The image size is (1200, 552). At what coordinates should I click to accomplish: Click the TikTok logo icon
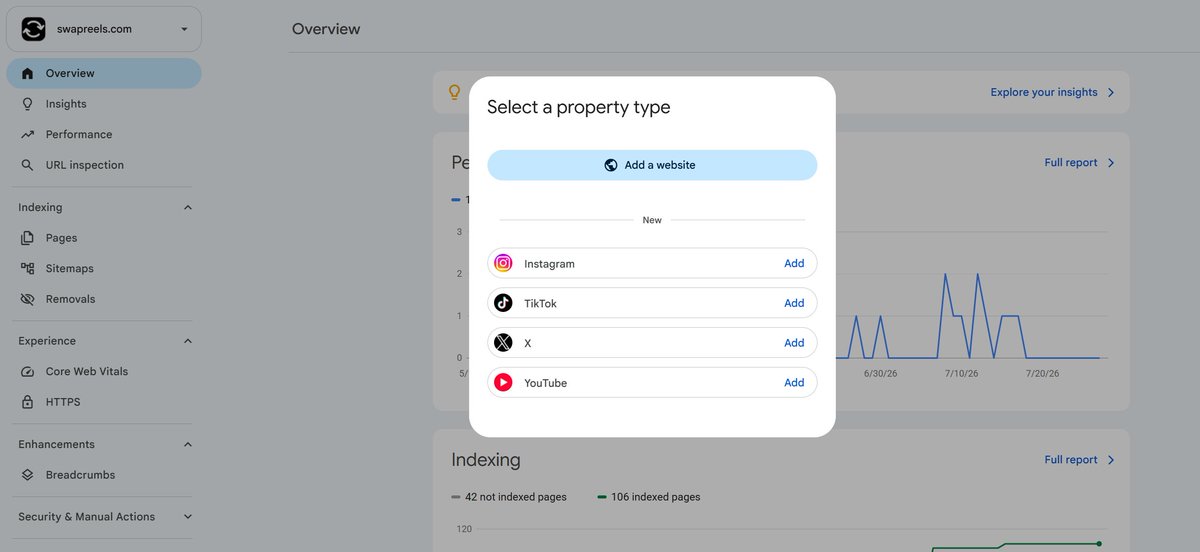pos(503,303)
